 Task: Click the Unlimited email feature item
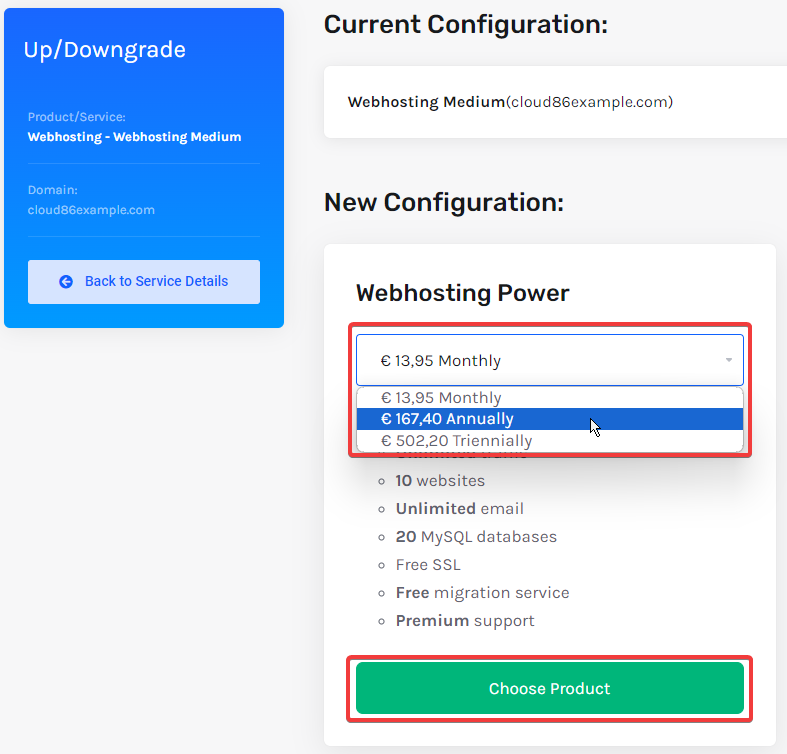click(x=459, y=509)
